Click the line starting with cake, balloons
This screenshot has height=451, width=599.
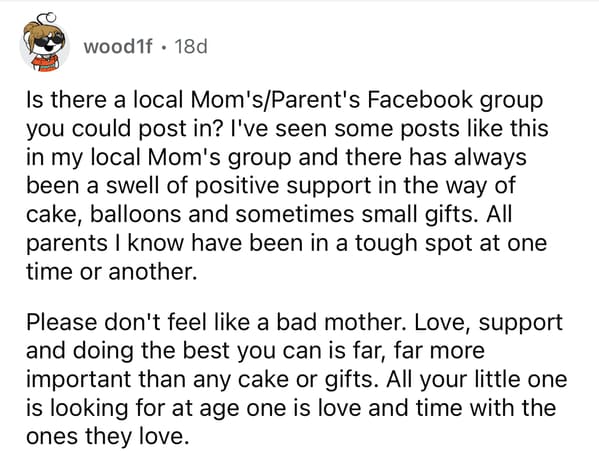(269, 214)
